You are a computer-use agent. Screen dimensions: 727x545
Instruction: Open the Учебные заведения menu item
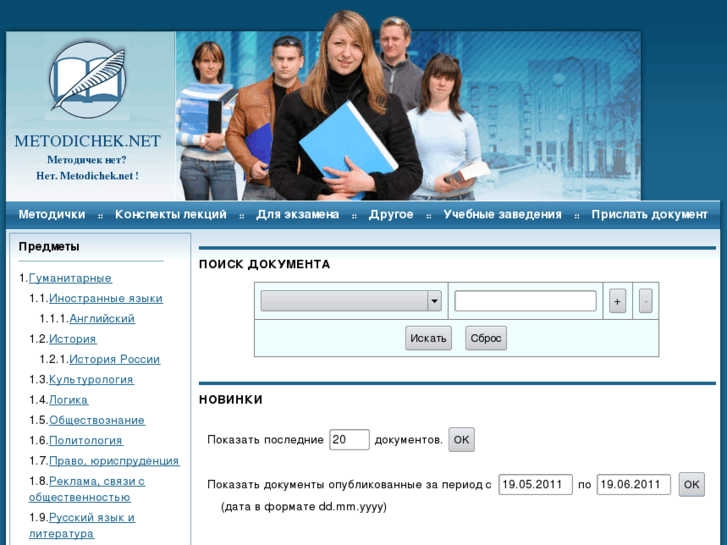tap(503, 214)
